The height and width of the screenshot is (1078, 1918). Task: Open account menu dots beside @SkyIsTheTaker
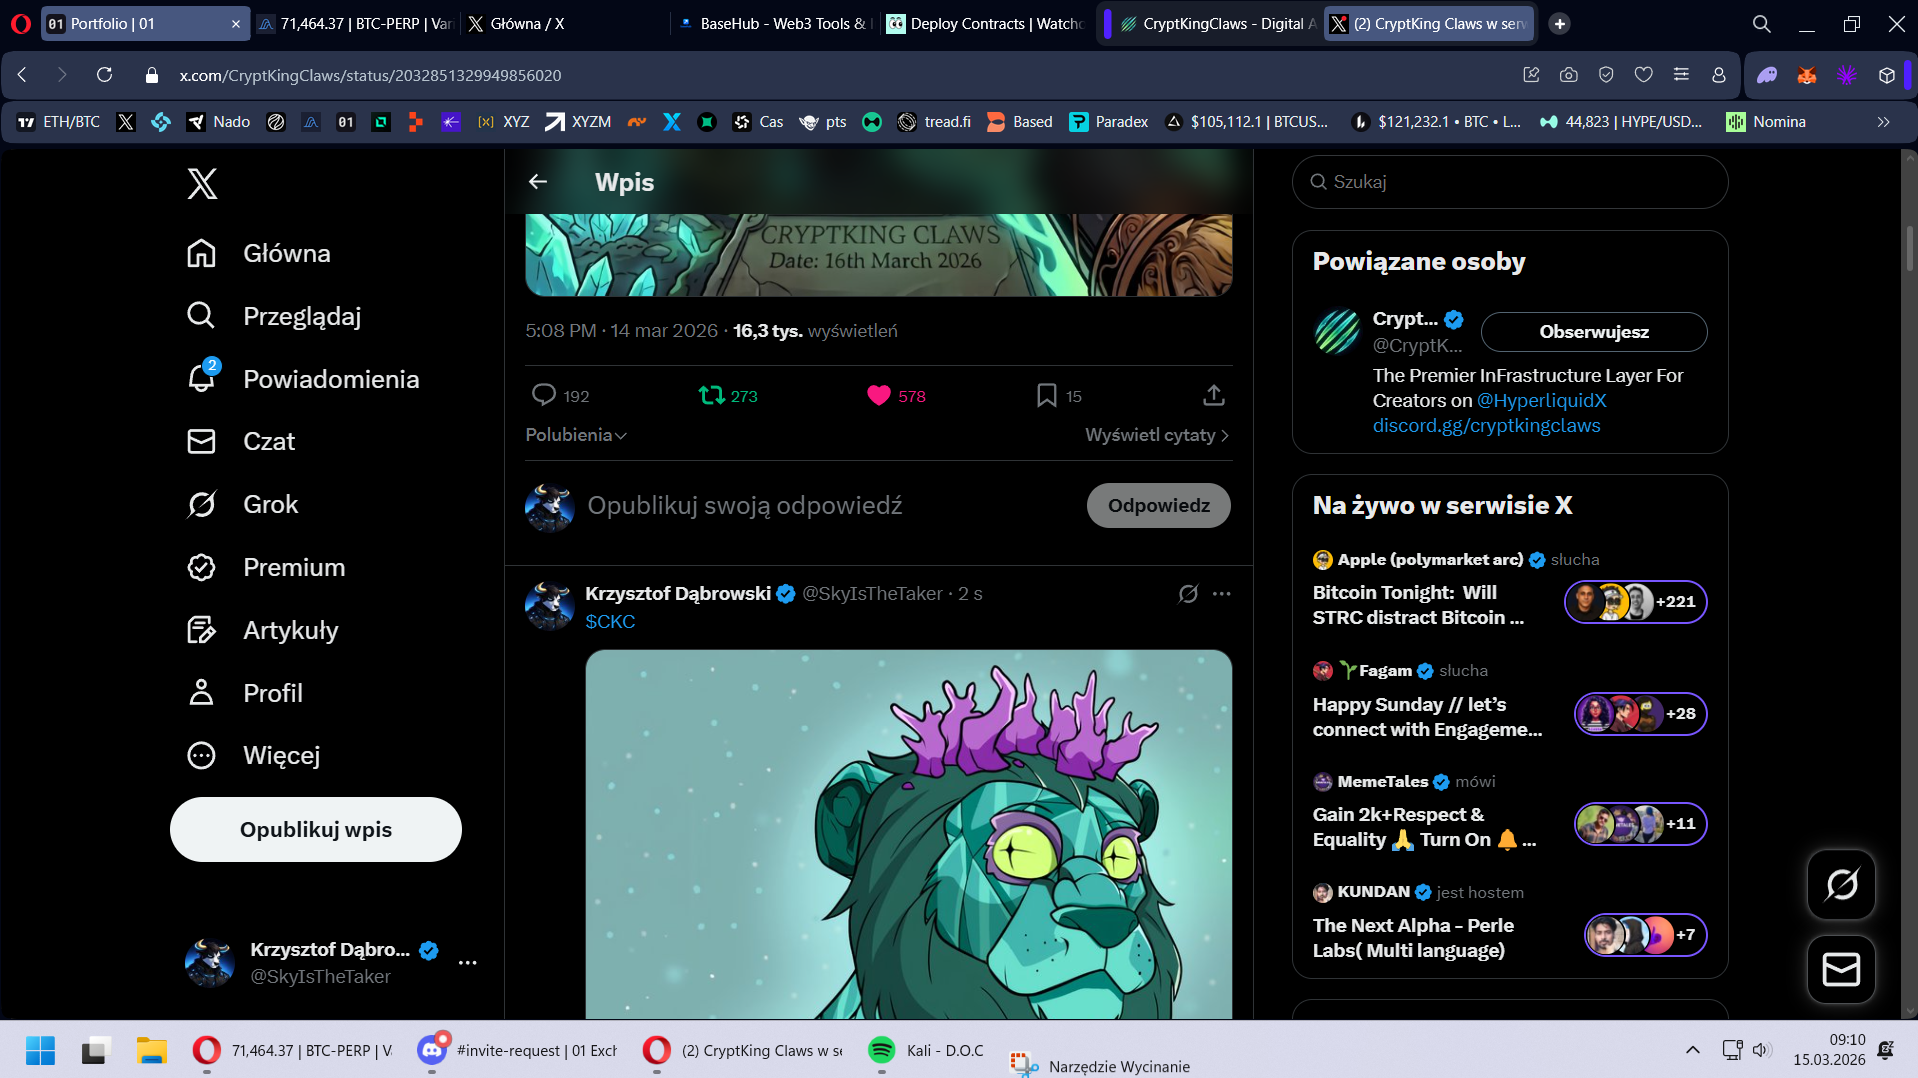pyautogui.click(x=467, y=962)
